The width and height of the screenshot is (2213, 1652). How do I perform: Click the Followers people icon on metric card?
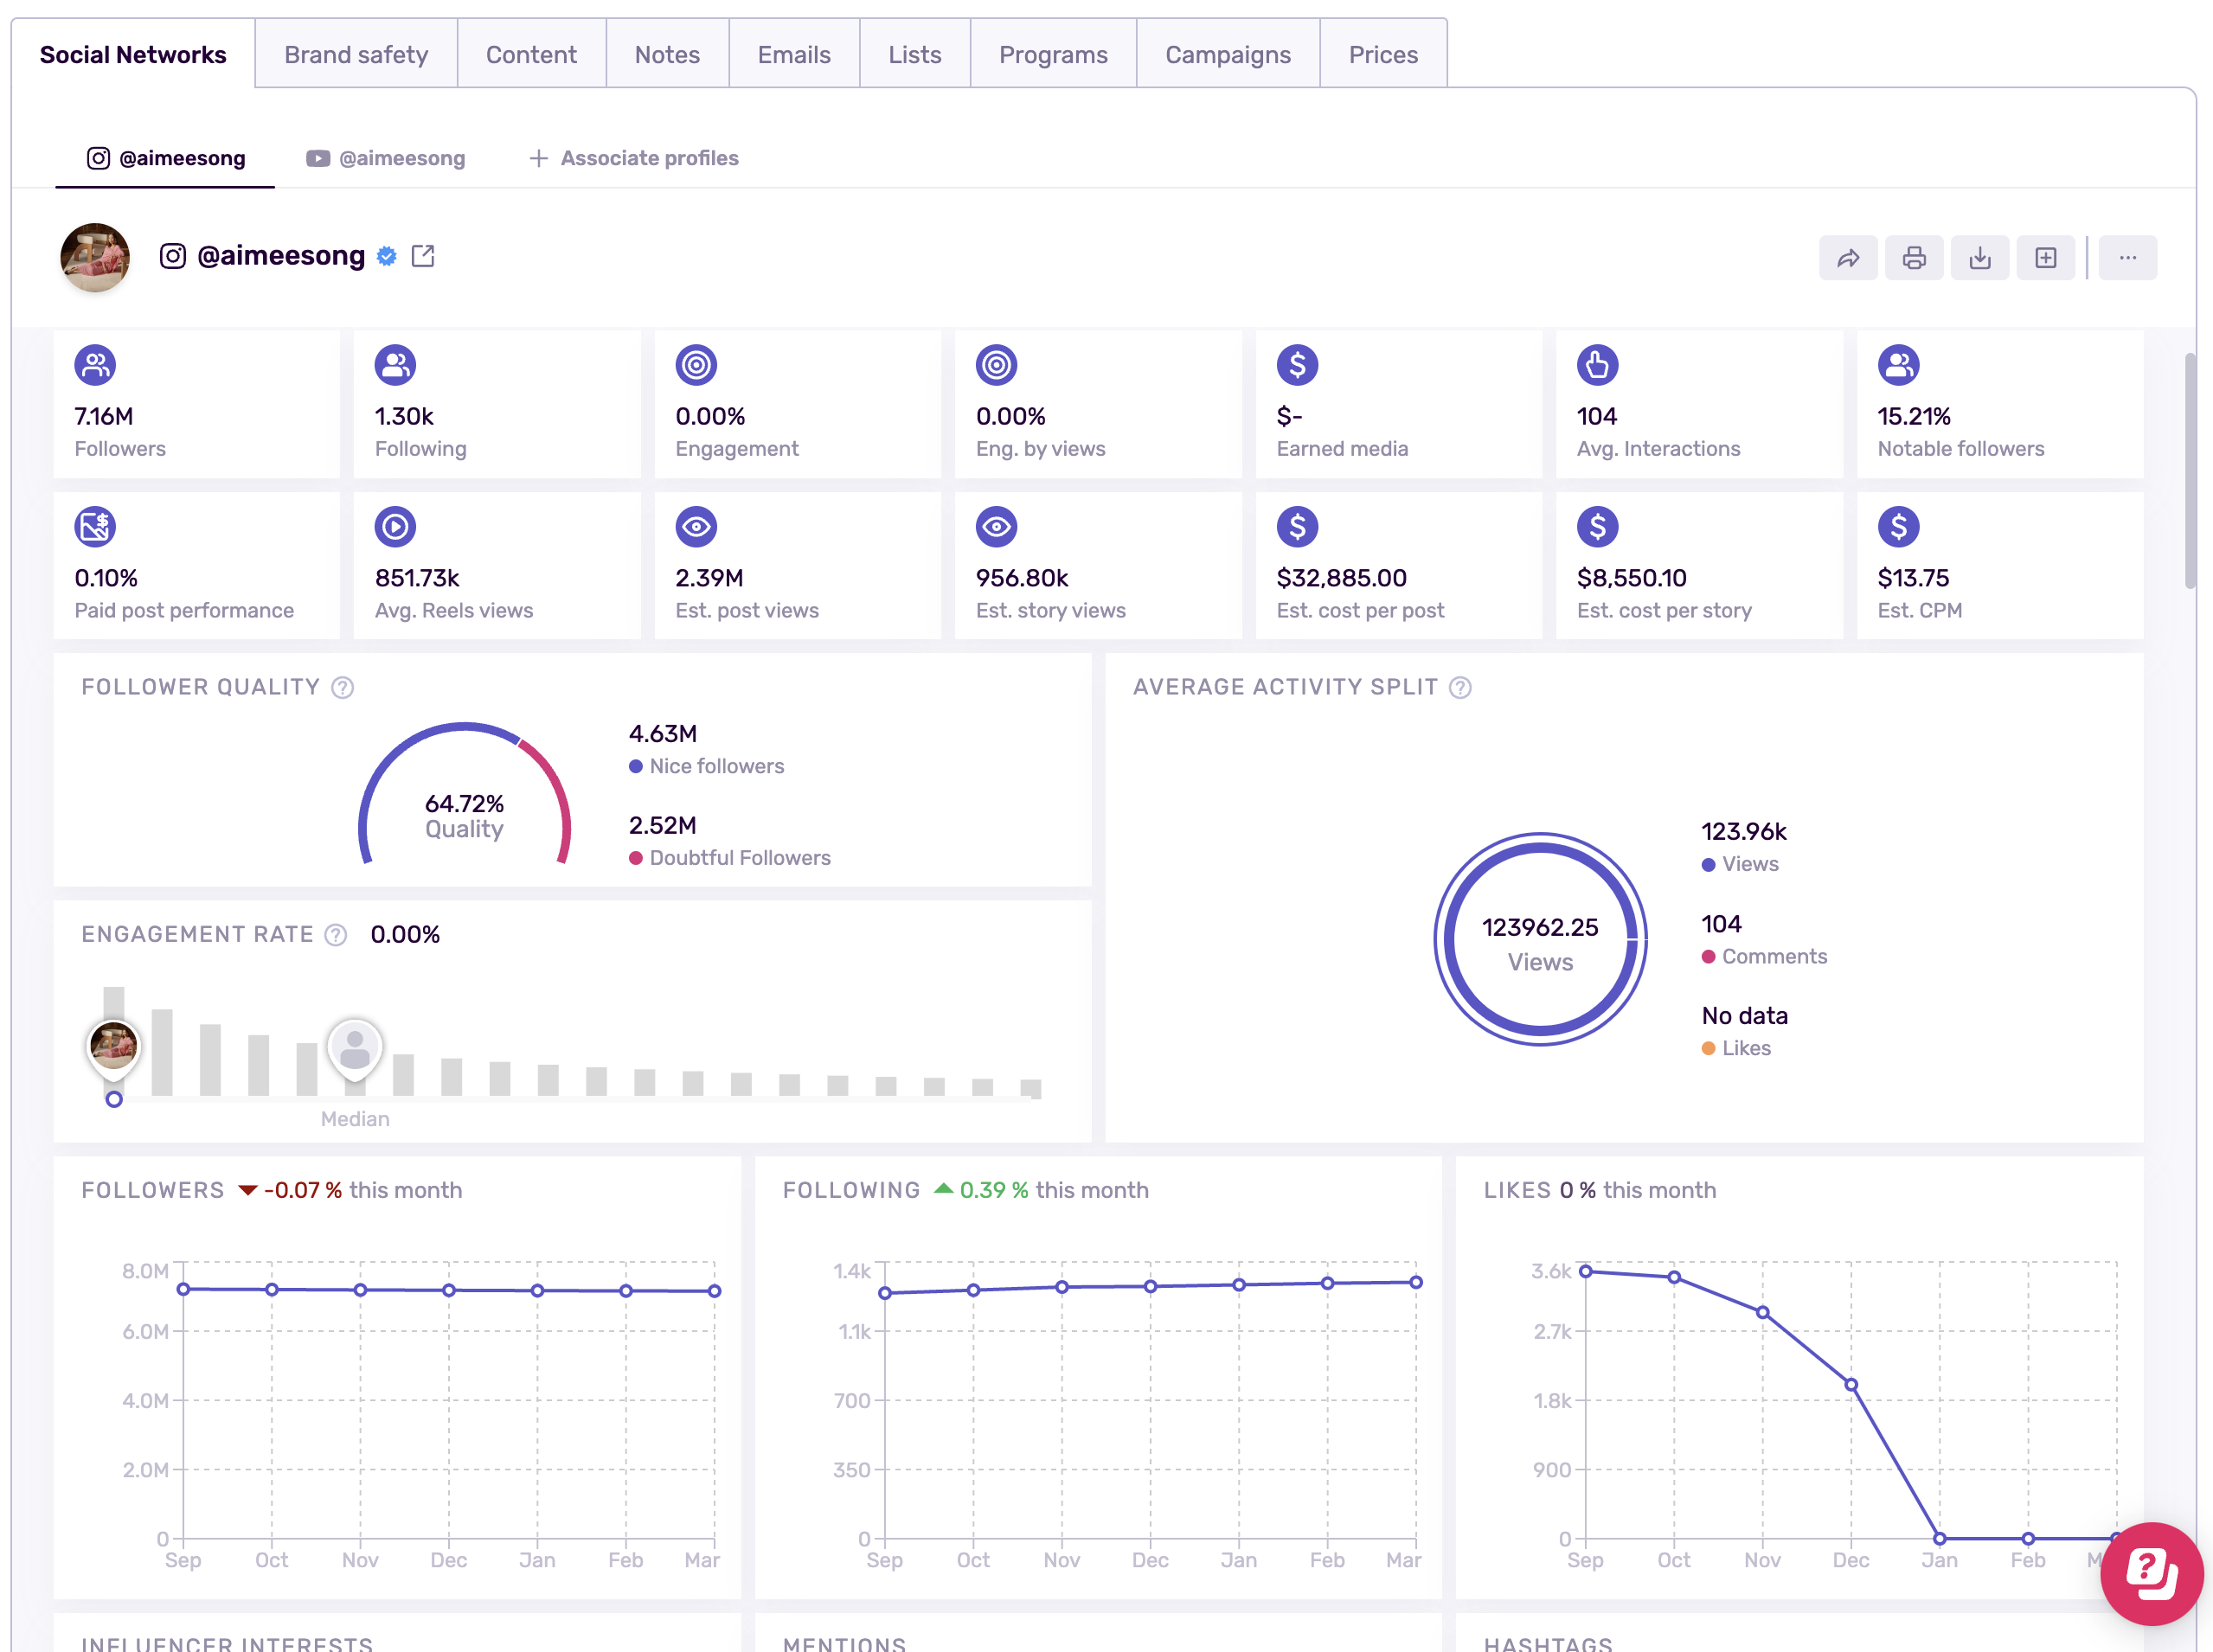(95, 365)
